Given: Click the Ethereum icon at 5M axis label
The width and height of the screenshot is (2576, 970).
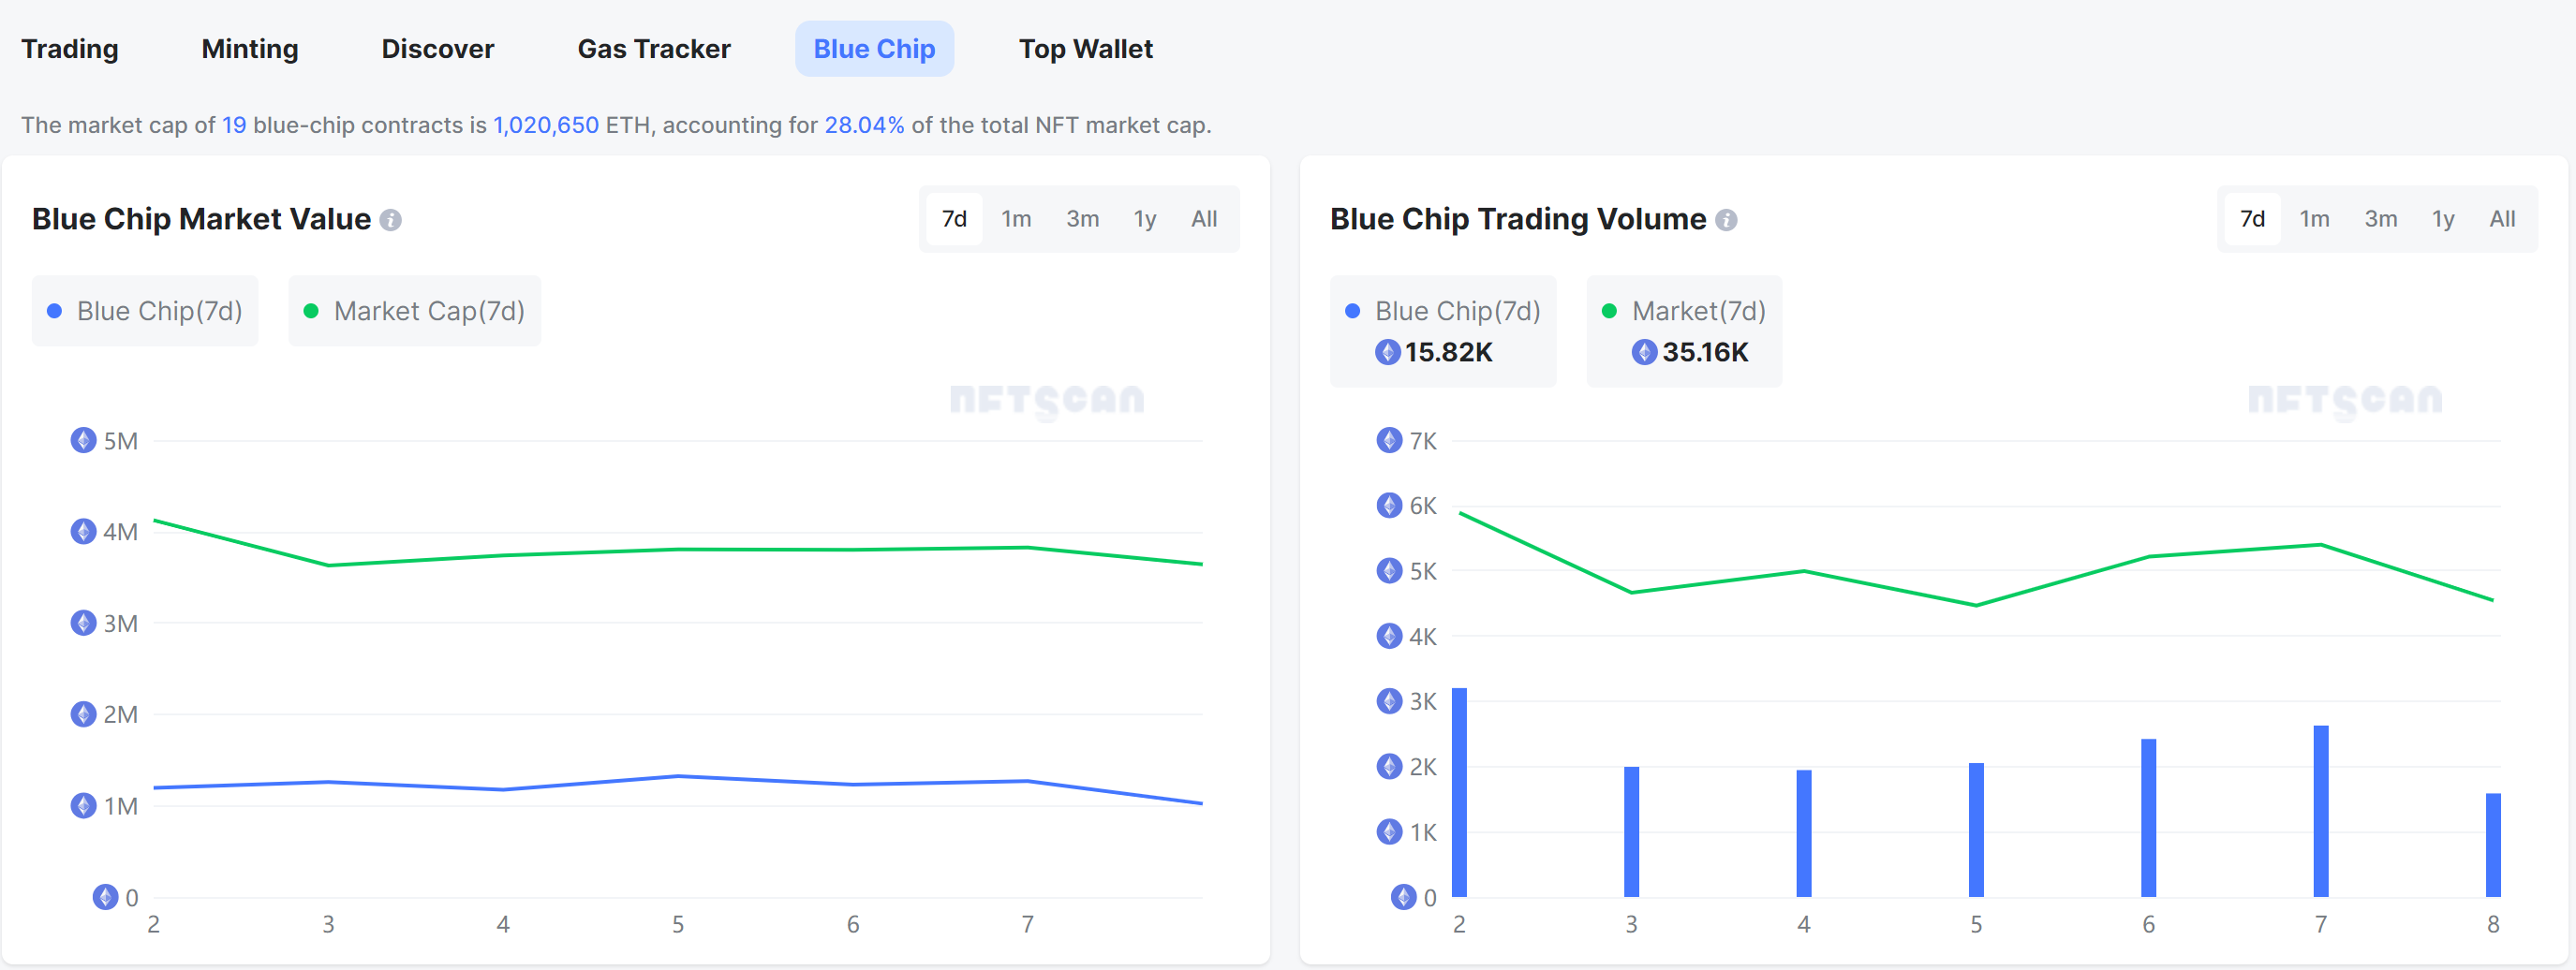Looking at the screenshot, I should [83, 440].
